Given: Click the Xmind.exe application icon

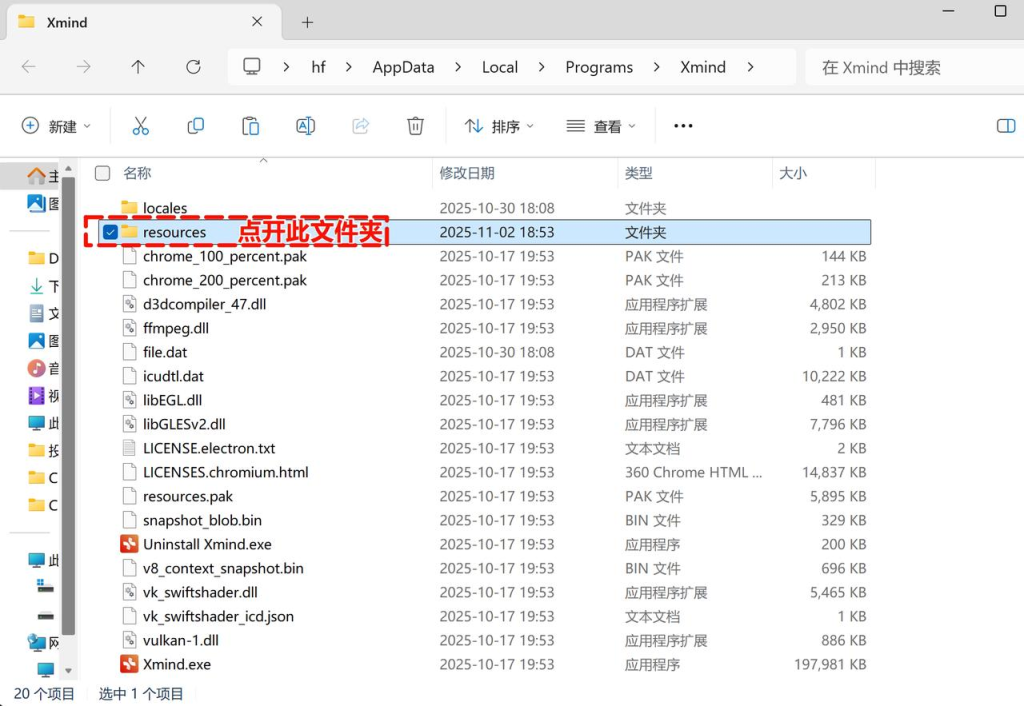Looking at the screenshot, I should [x=129, y=664].
